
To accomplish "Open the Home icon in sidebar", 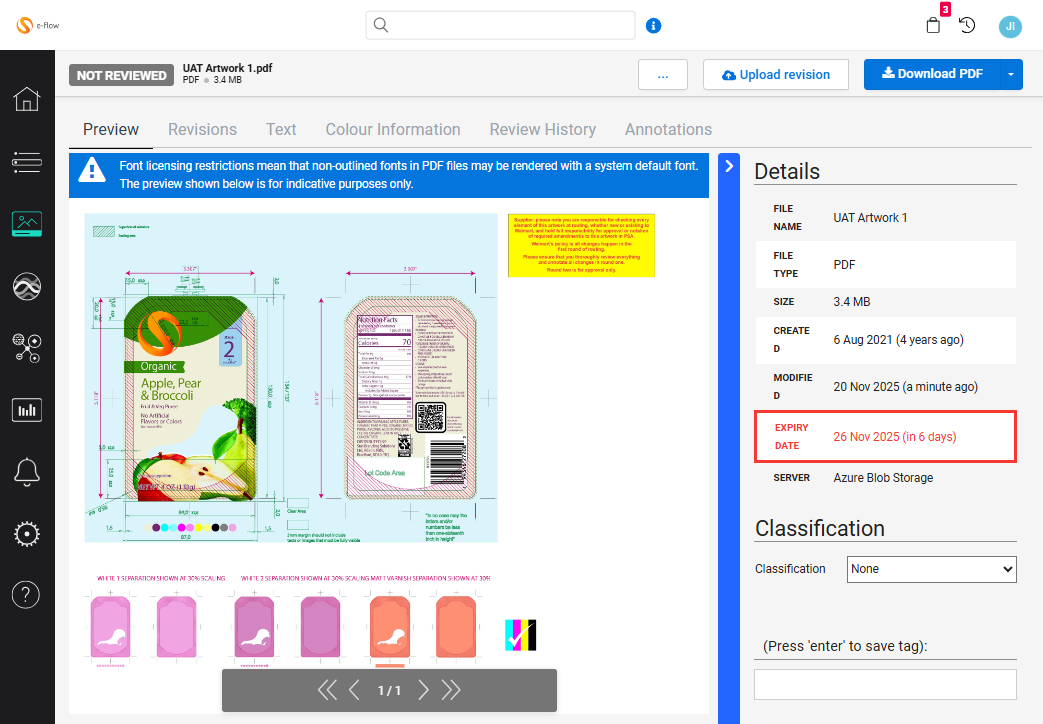I will point(27,99).
